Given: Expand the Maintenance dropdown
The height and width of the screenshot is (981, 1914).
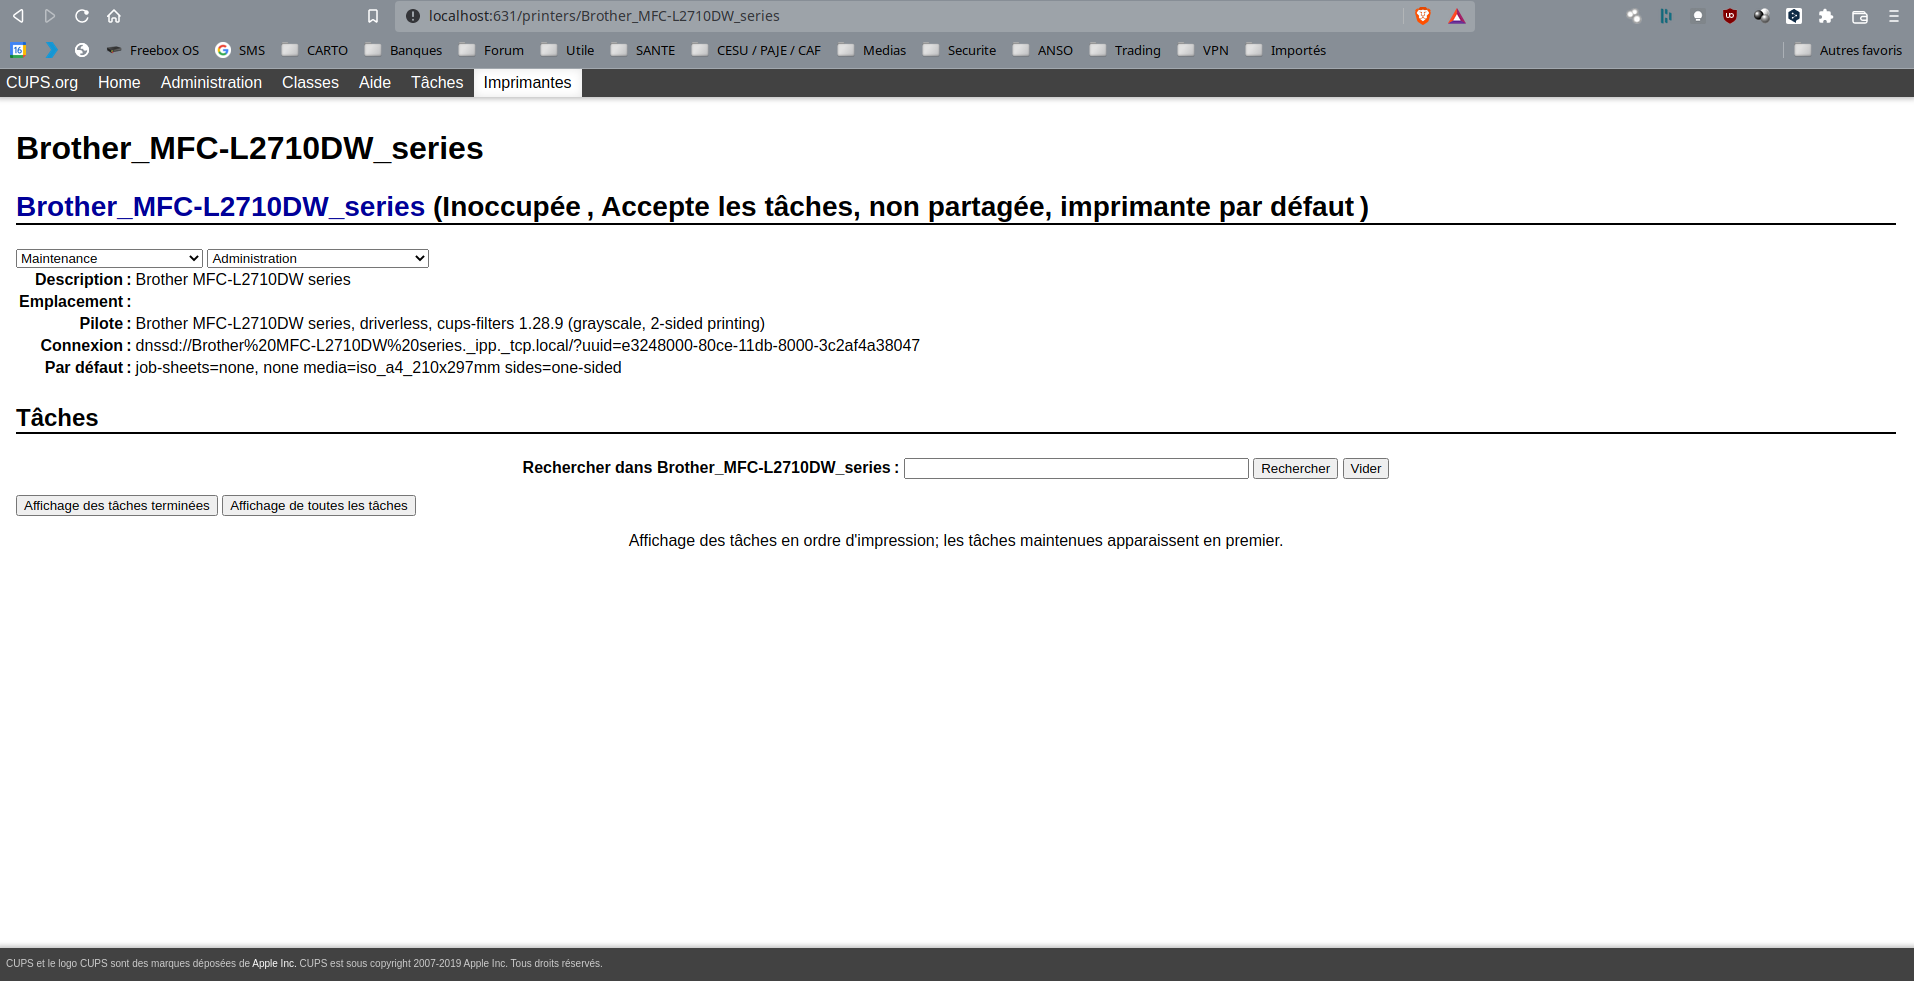Looking at the screenshot, I should tap(109, 258).
